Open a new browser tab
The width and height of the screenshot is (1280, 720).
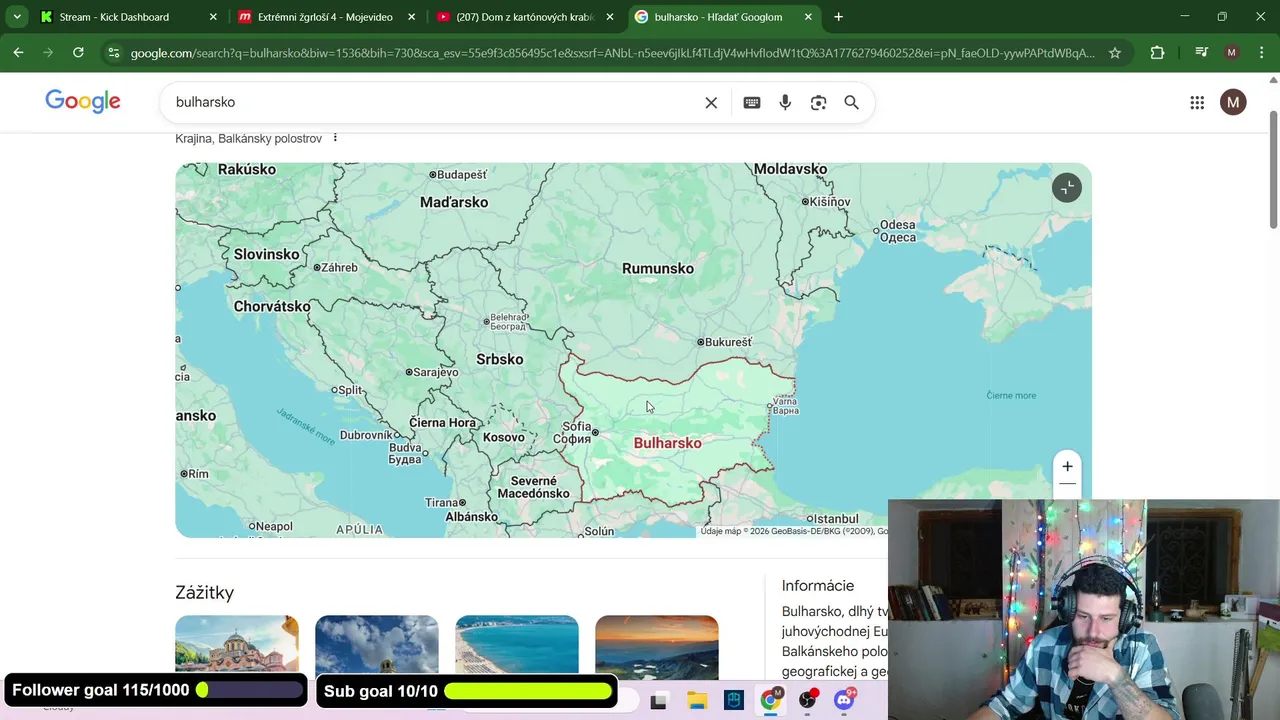pyautogui.click(x=838, y=17)
